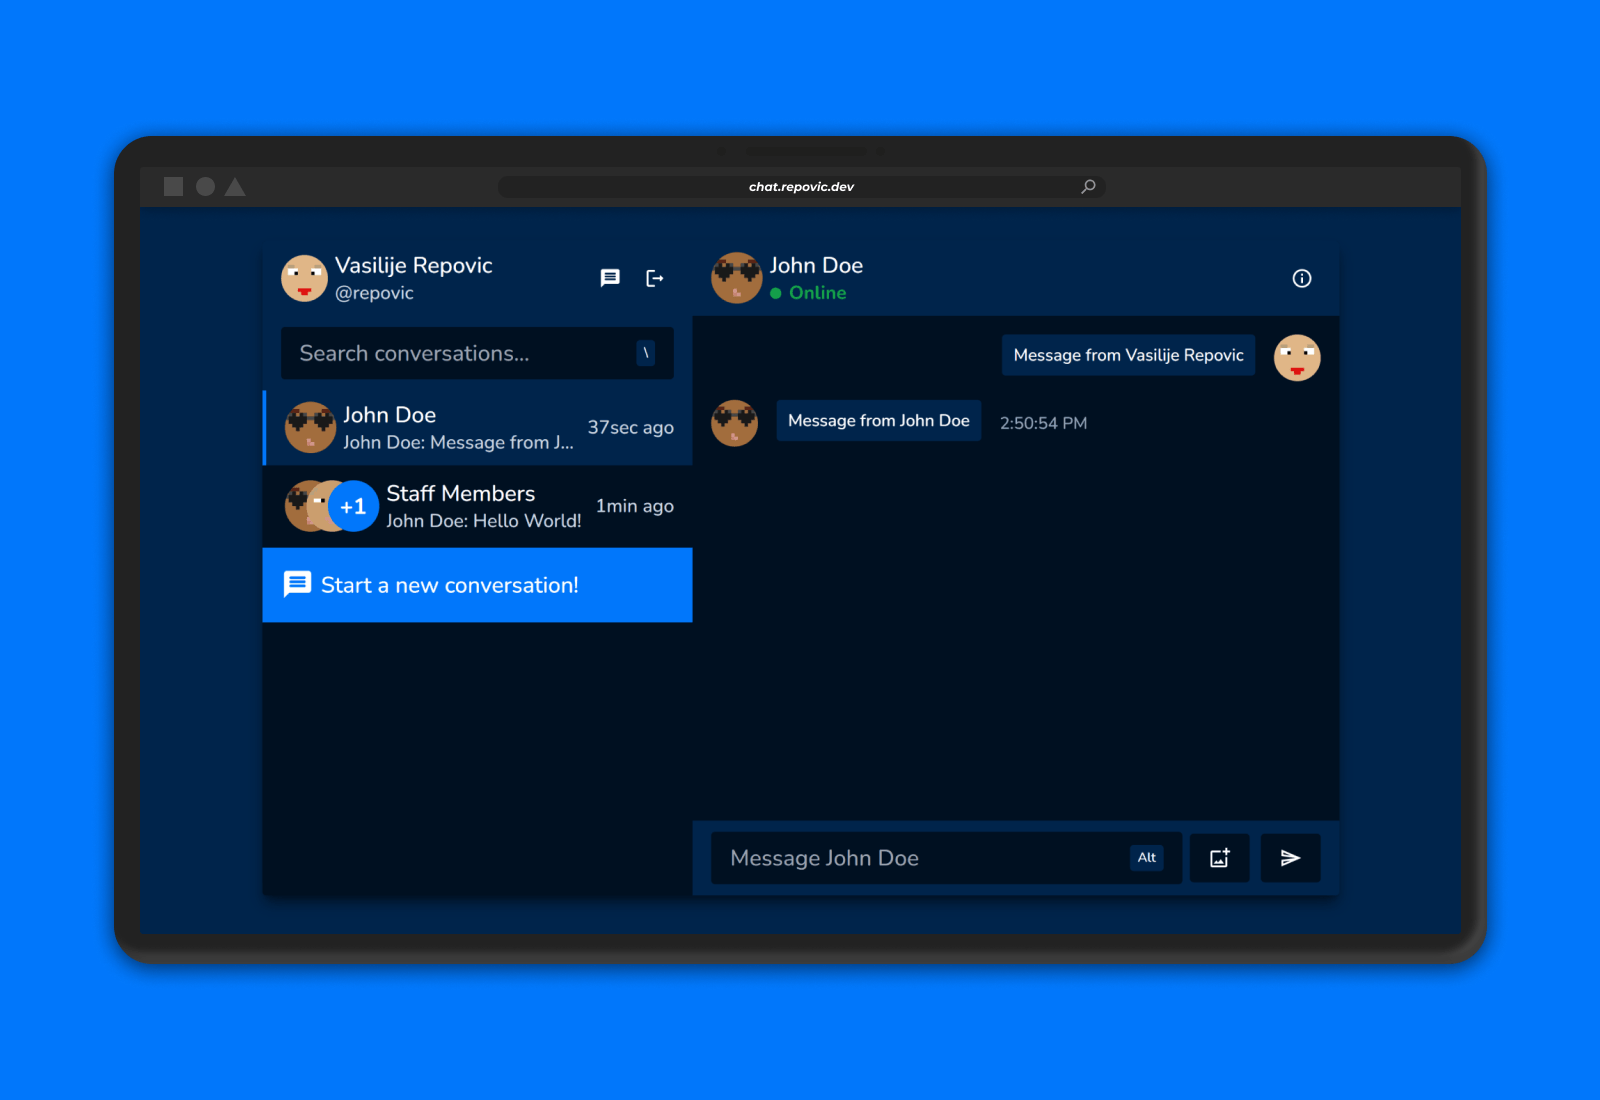Image resolution: width=1600 pixels, height=1100 pixels.
Task: Click the logout icon in sidebar header
Action: click(x=655, y=278)
